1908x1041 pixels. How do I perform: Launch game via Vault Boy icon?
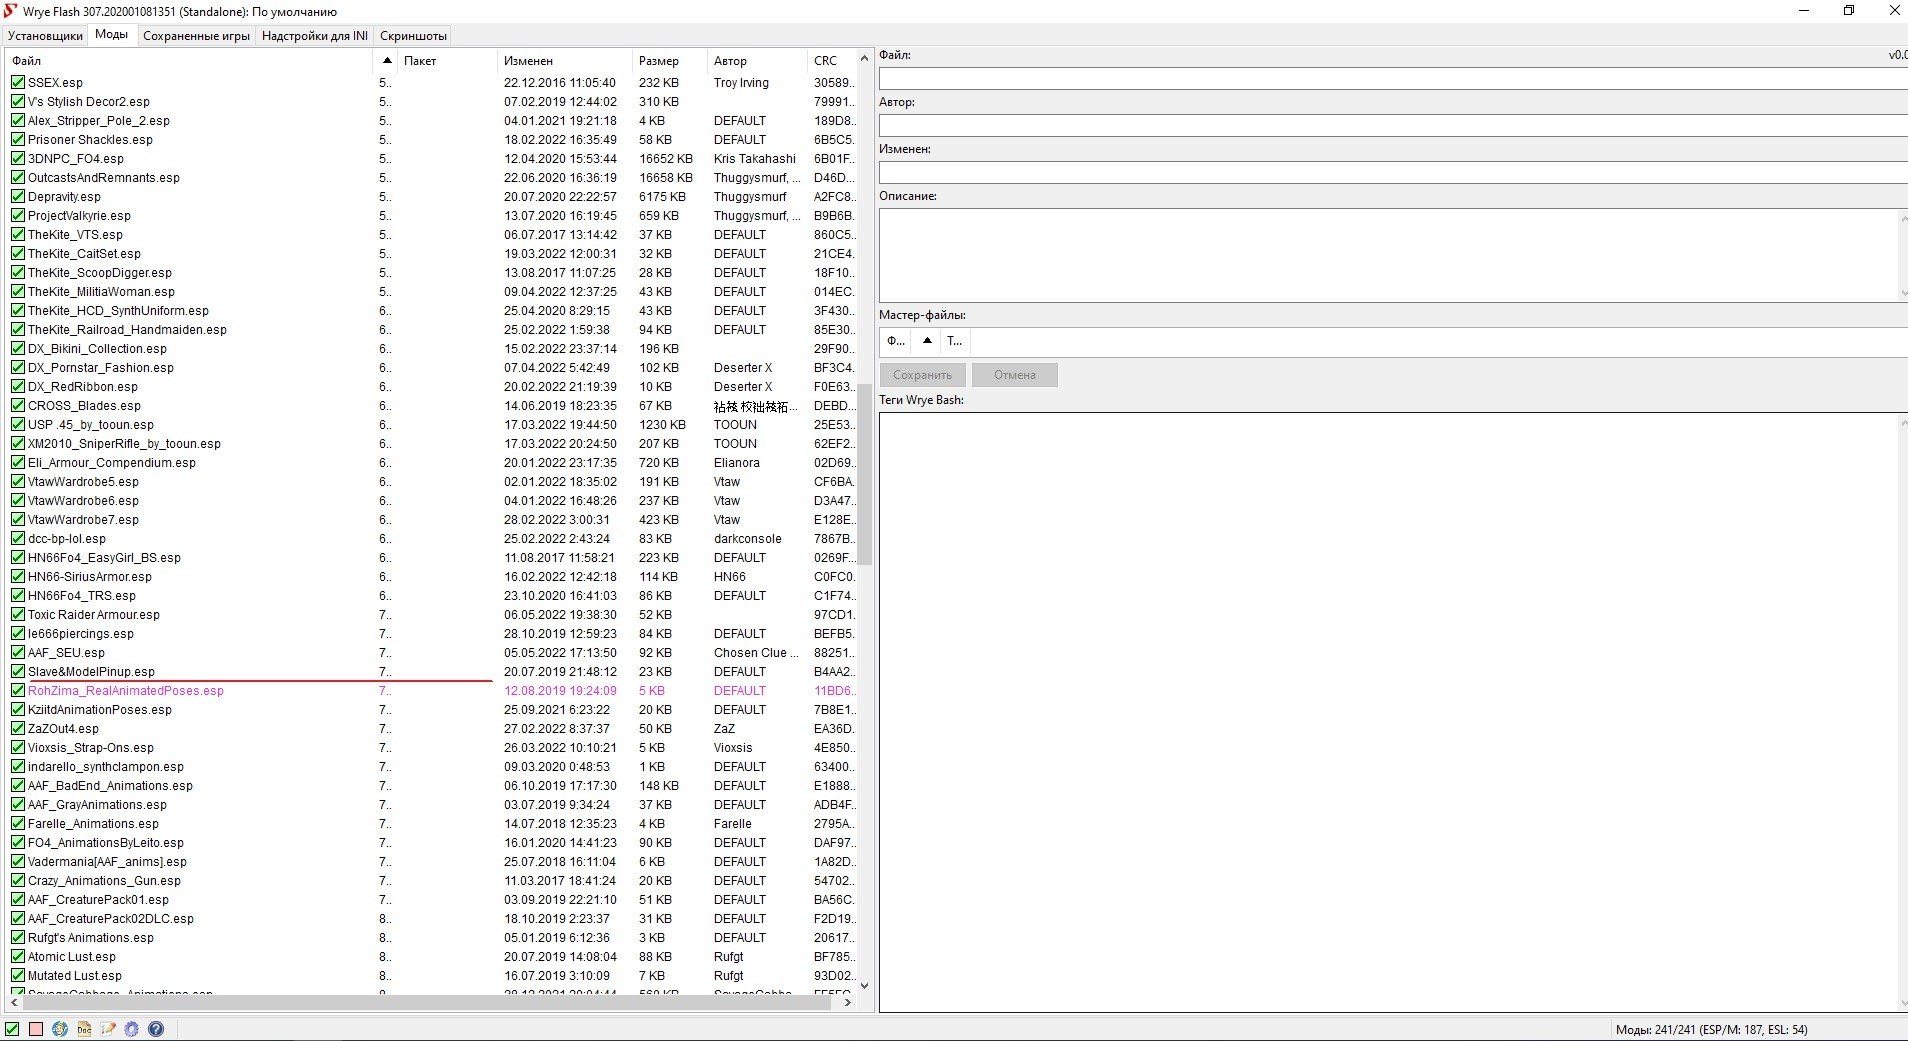click(60, 1029)
